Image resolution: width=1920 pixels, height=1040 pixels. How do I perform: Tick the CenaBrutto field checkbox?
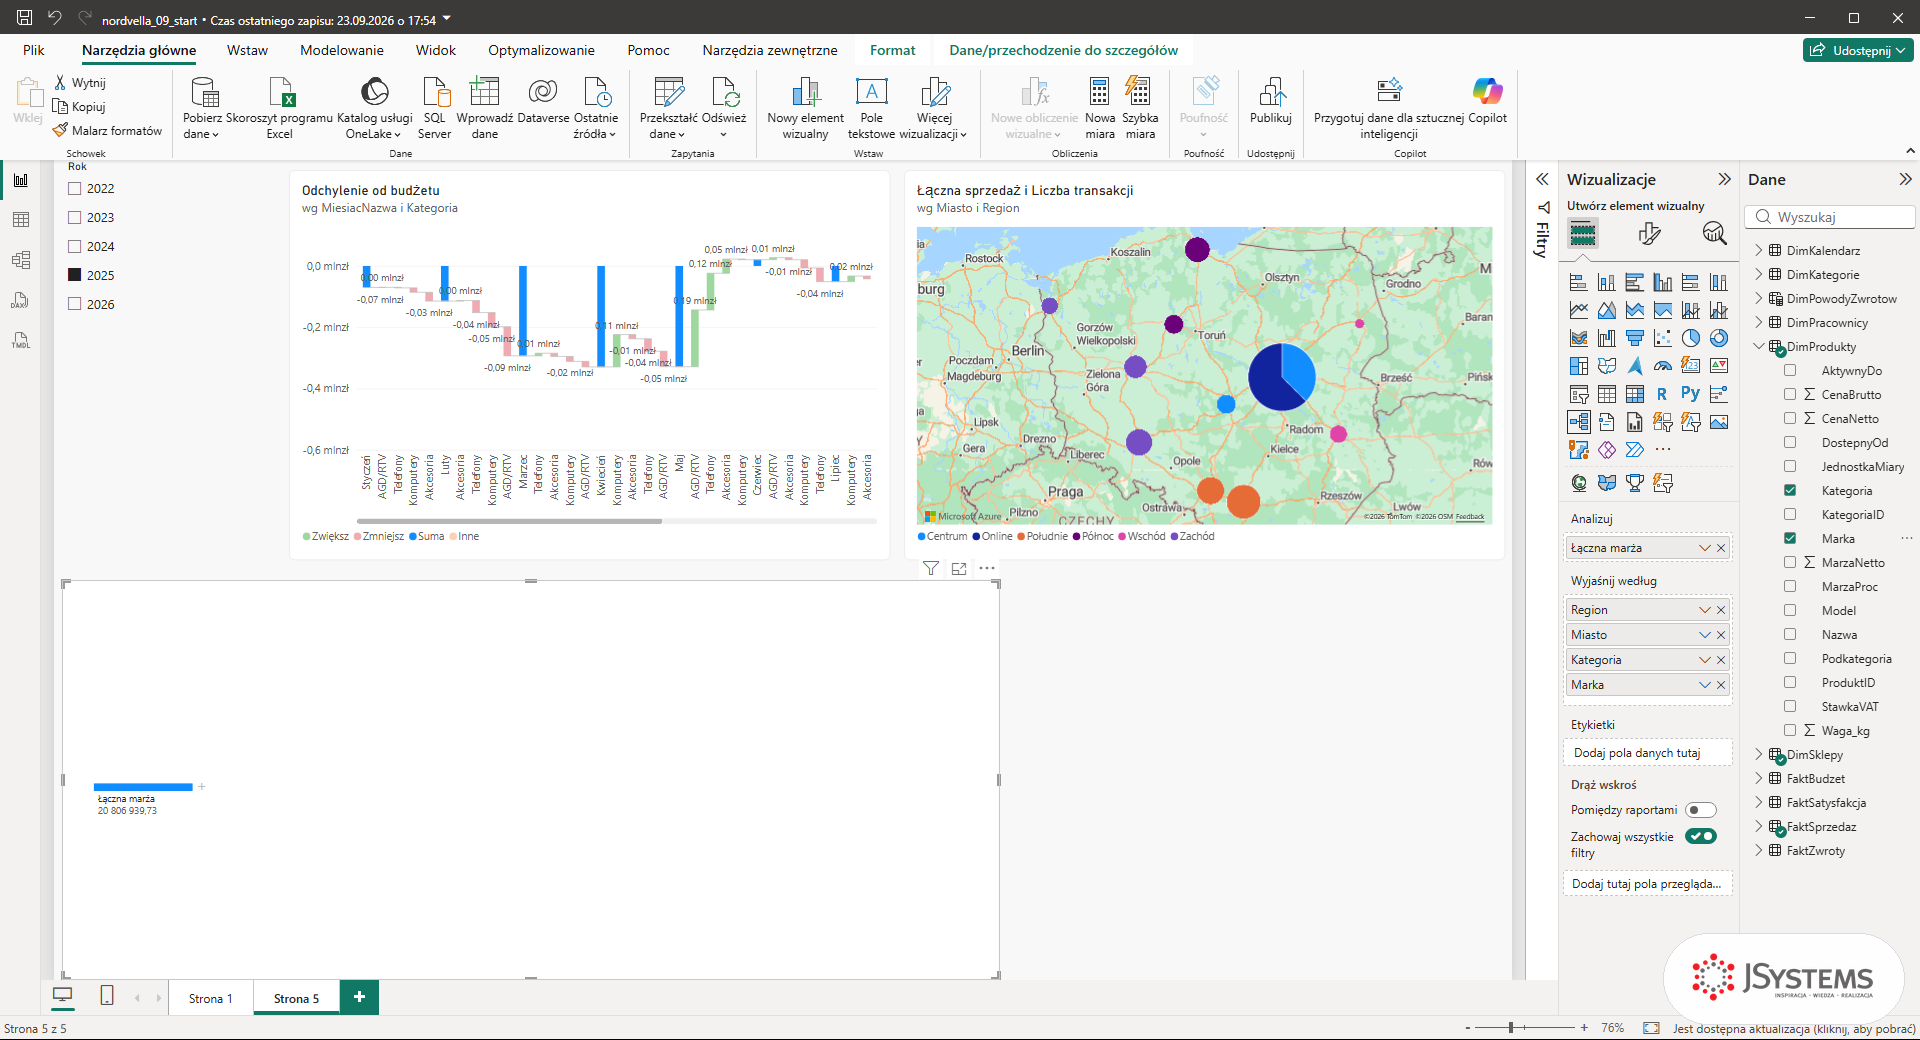1790,394
